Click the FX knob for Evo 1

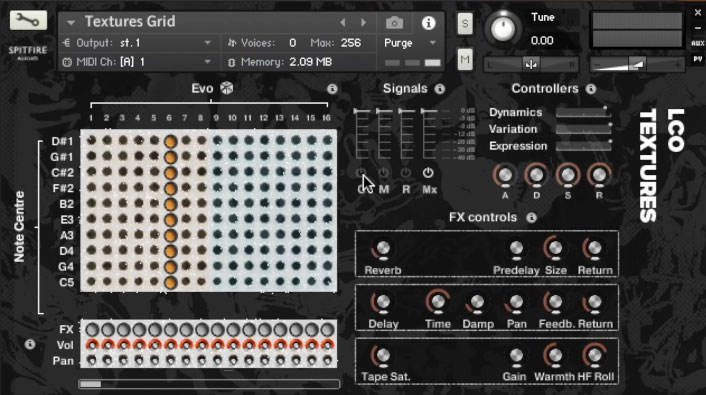coord(92,330)
